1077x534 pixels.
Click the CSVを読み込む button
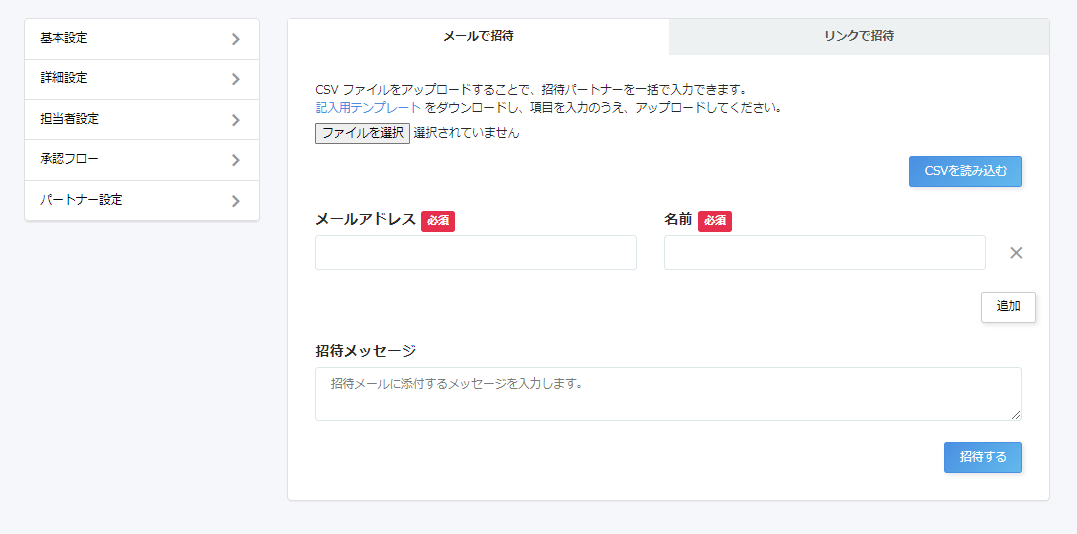click(965, 172)
